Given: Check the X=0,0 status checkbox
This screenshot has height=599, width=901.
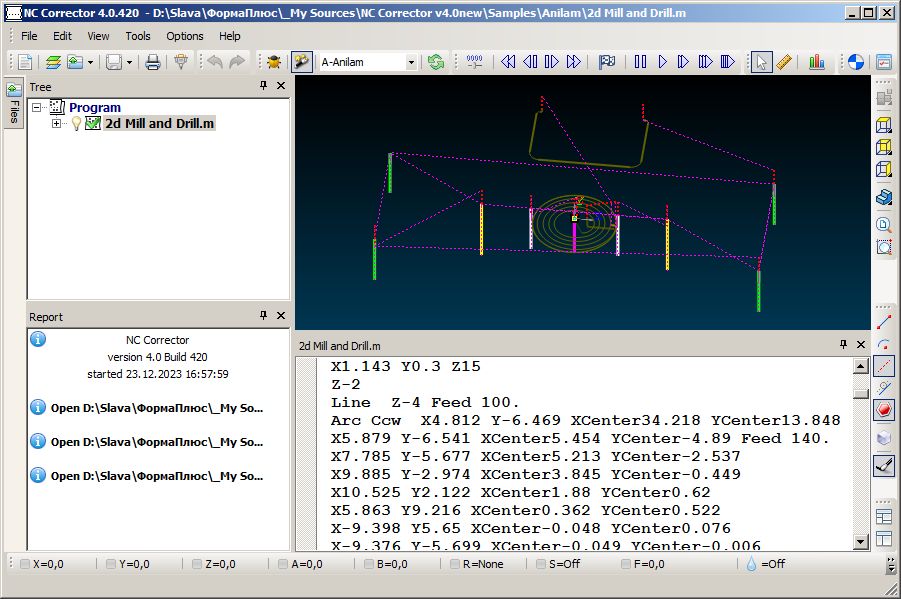Looking at the screenshot, I should tap(25, 564).
